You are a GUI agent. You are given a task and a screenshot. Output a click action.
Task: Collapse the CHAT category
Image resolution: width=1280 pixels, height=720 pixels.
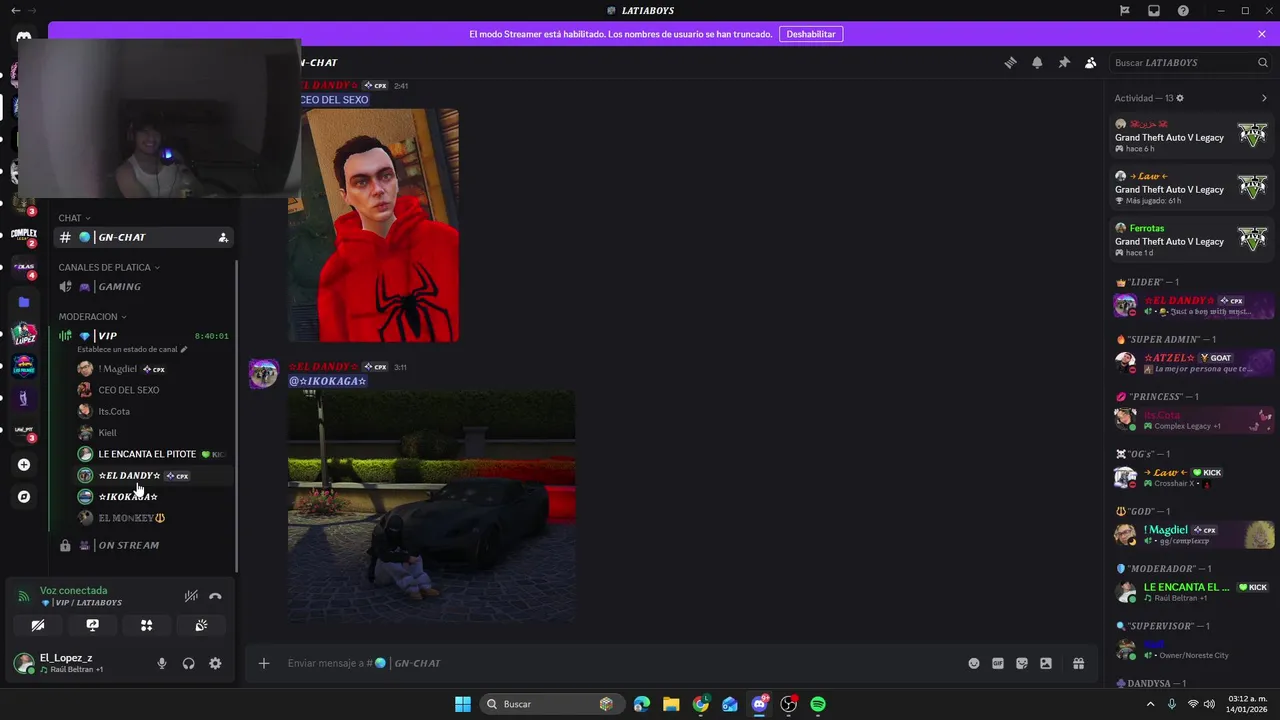tap(74, 218)
